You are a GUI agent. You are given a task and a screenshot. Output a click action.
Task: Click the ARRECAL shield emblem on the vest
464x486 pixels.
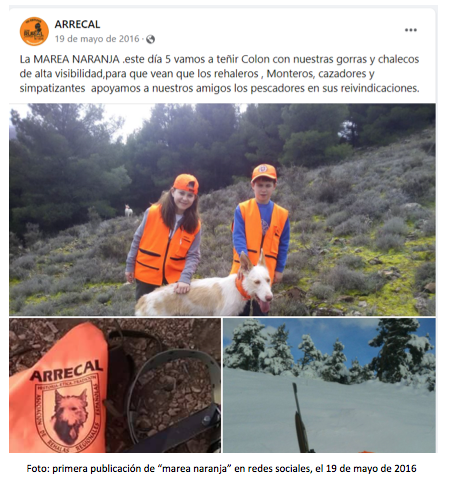click(68, 413)
